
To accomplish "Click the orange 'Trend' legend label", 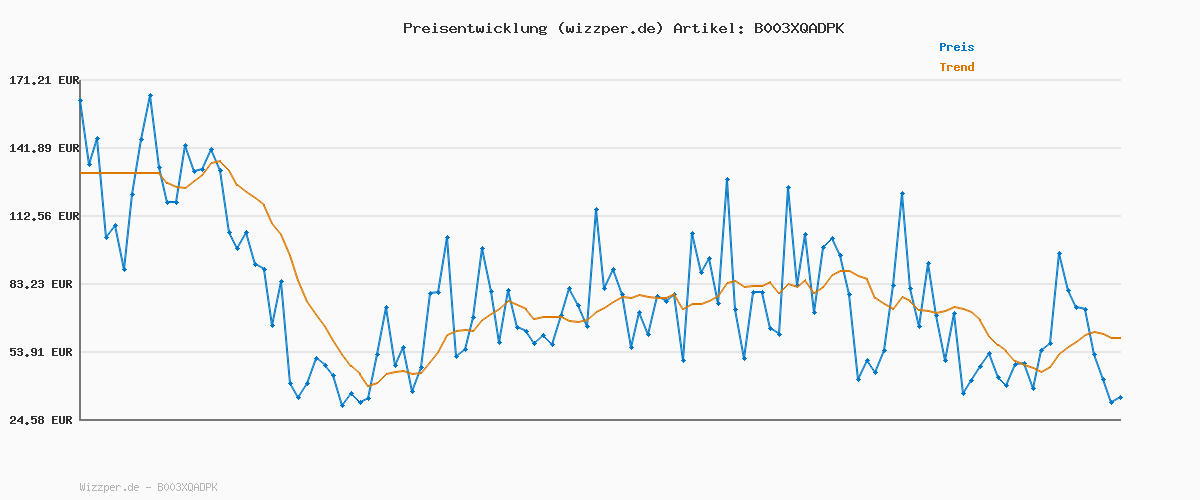I will [x=956, y=67].
